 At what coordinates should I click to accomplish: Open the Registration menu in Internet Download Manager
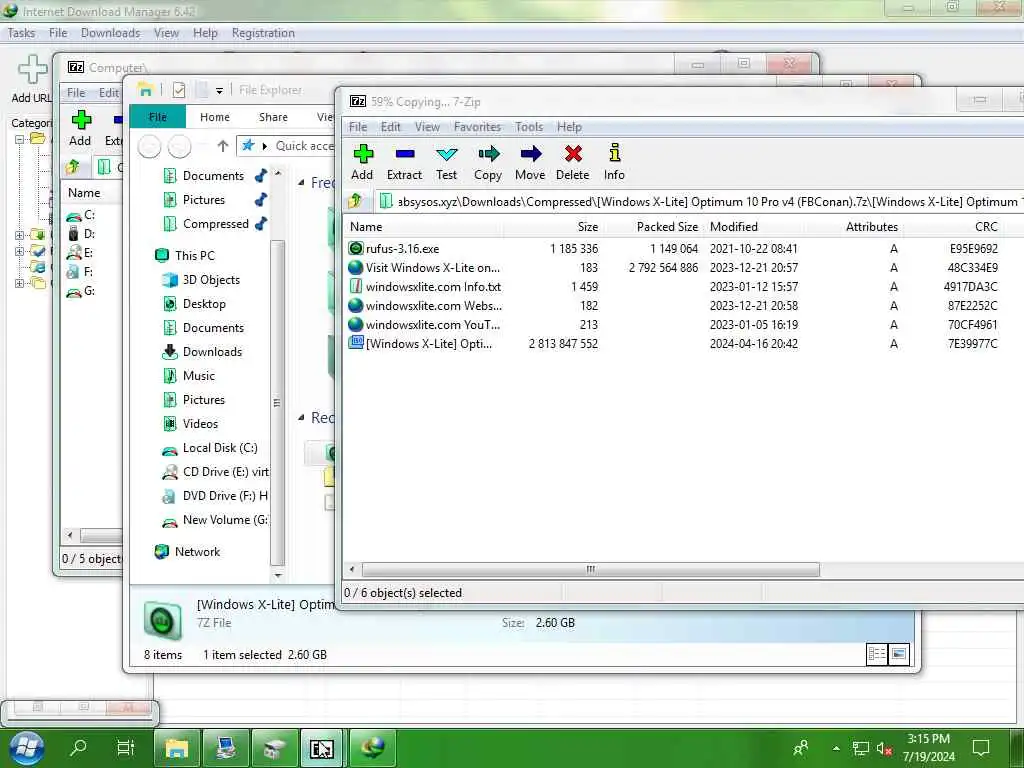[x=263, y=33]
